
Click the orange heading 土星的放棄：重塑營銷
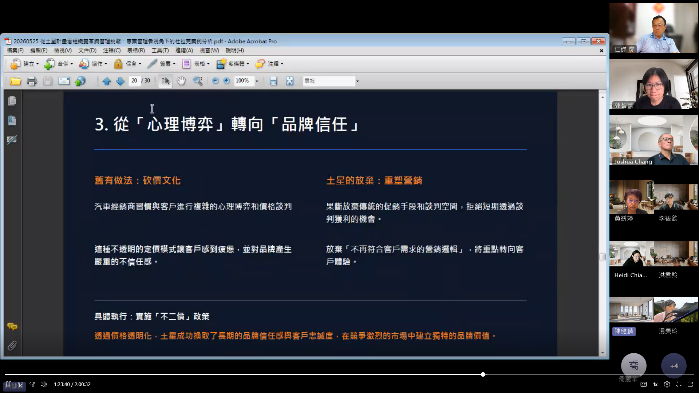pos(374,180)
